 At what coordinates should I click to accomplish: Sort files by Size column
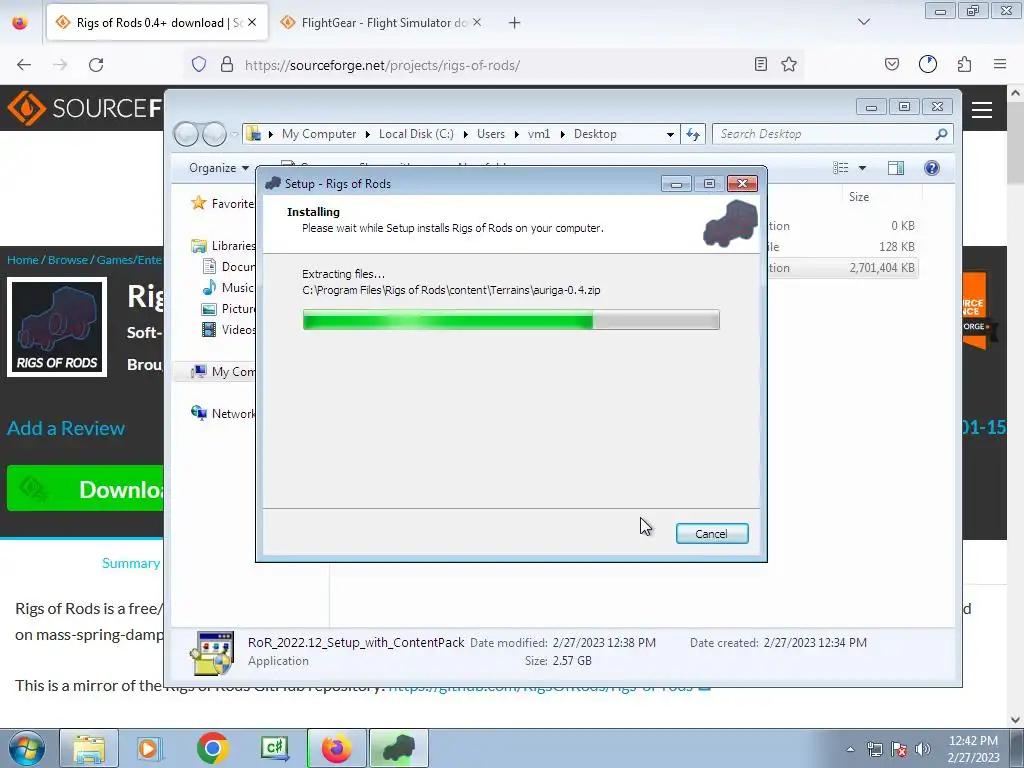point(859,197)
